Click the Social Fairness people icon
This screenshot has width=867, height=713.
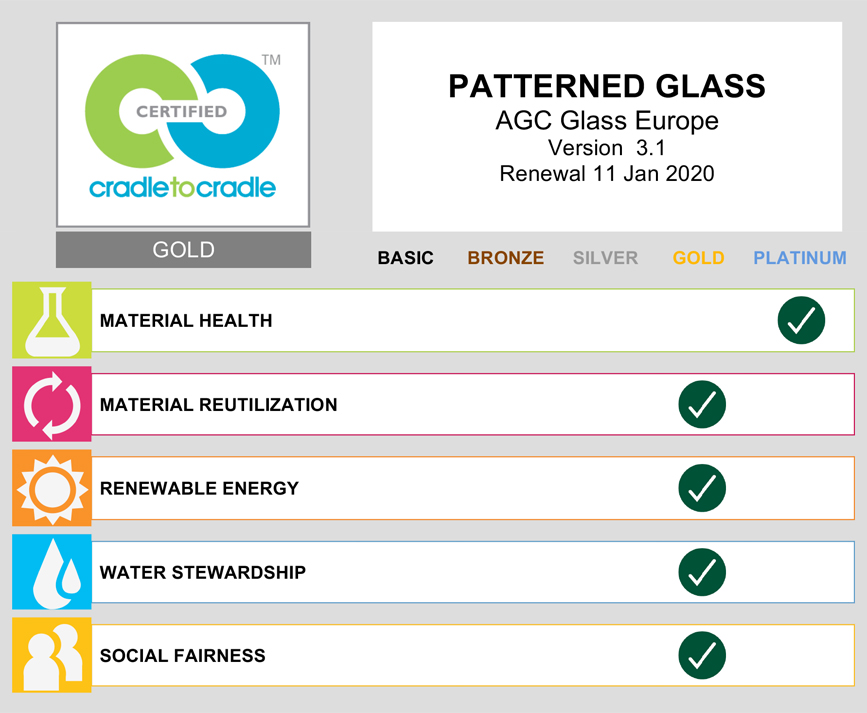[x=52, y=656]
